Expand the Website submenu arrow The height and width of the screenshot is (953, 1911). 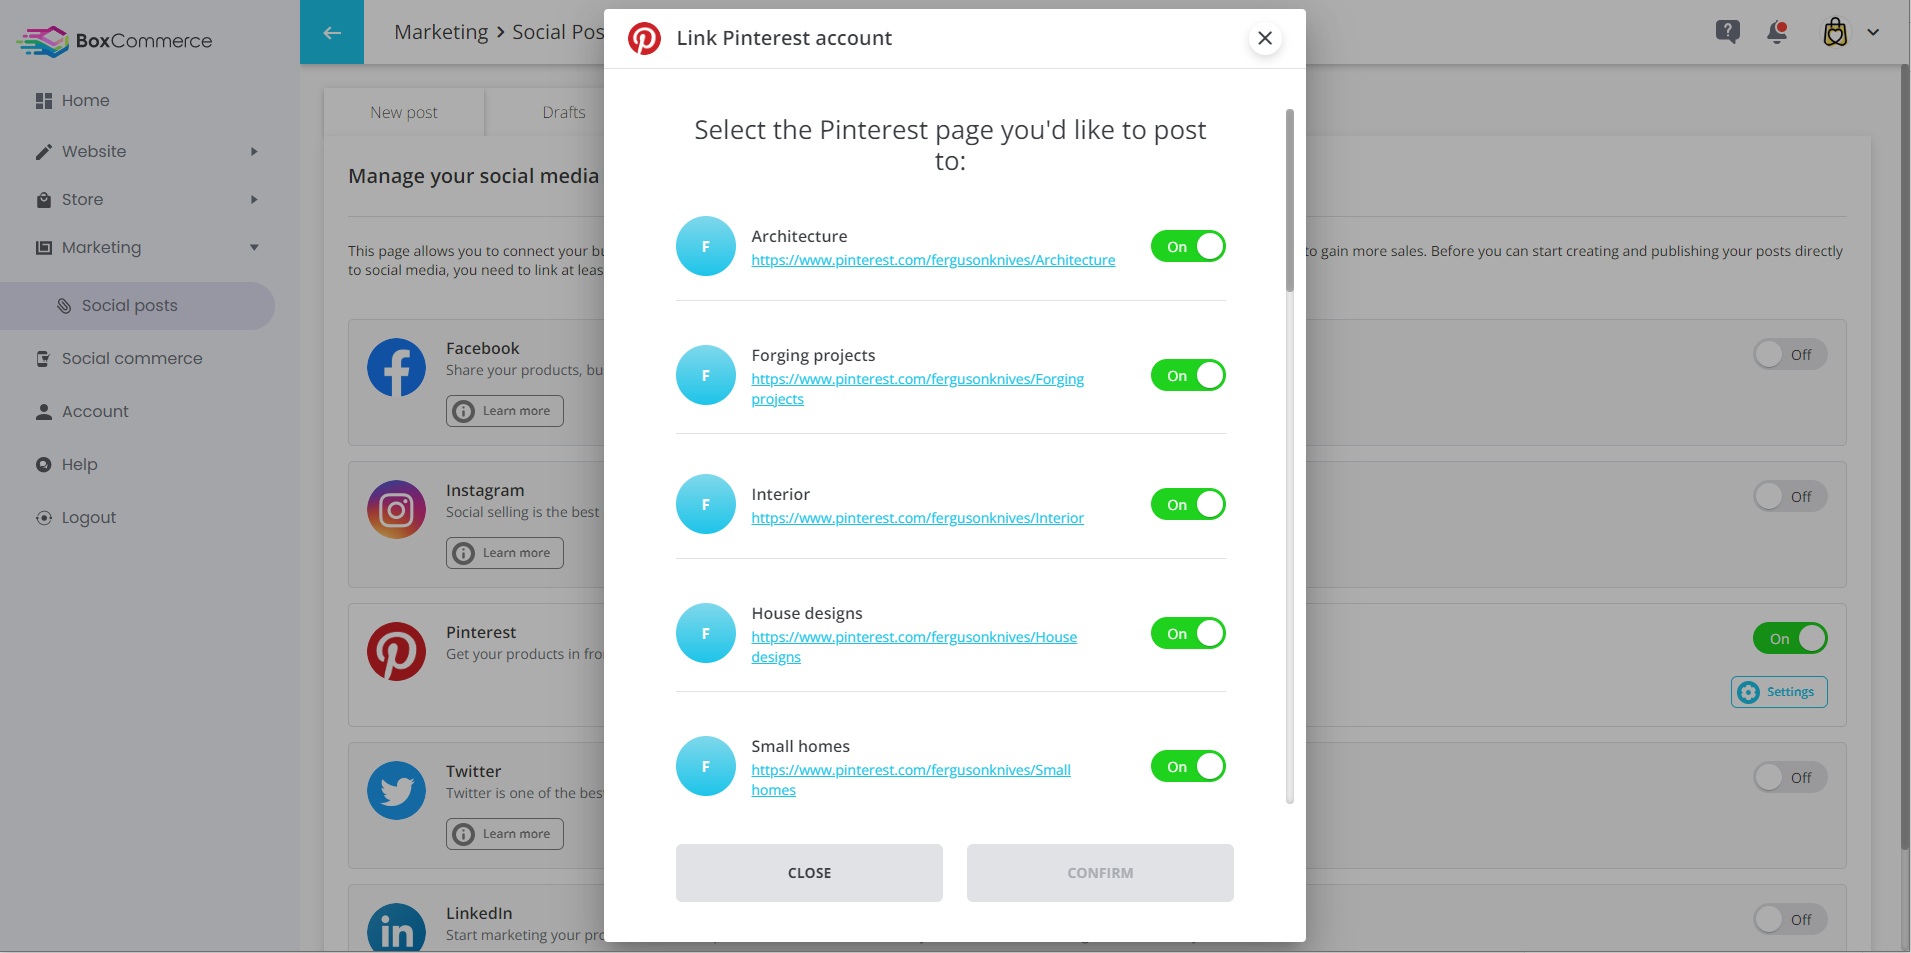(x=254, y=152)
